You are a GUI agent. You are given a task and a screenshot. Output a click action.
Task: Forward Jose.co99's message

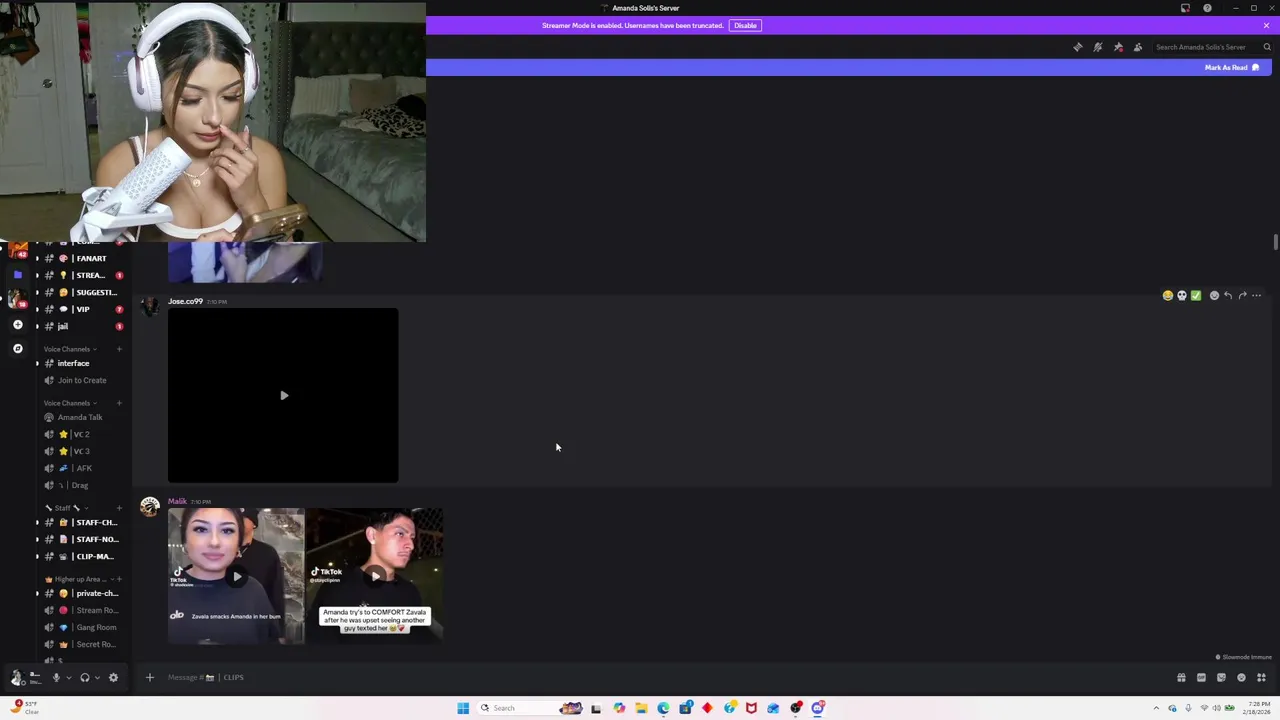tap(1242, 295)
